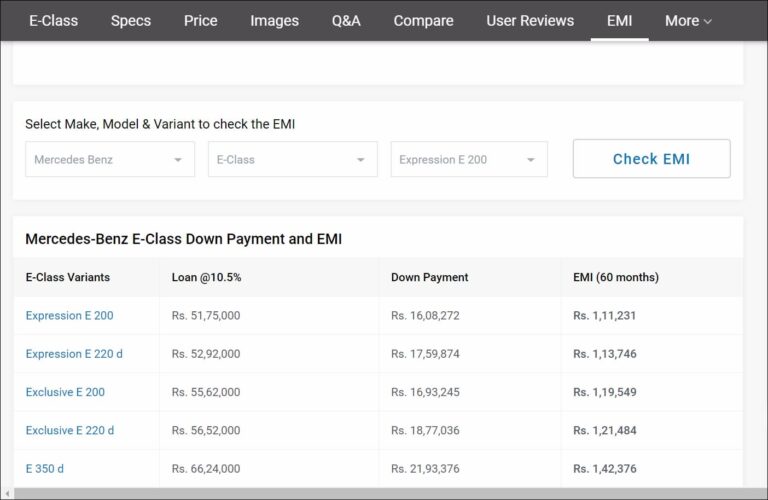768x500 pixels.
Task: View the User Reviews tab
Action: pos(530,21)
